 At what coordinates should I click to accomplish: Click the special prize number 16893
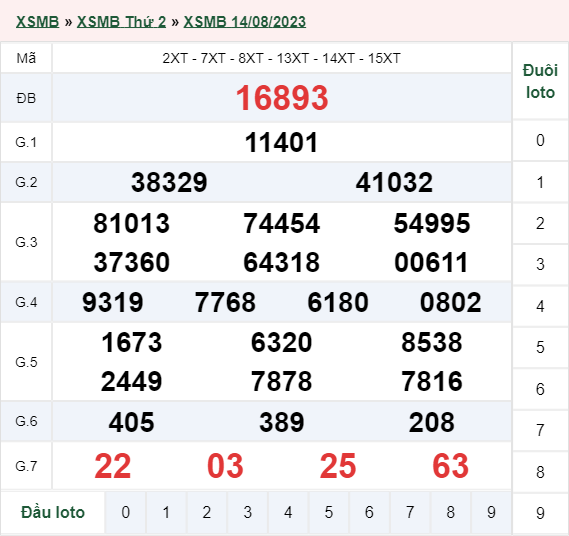click(282, 98)
